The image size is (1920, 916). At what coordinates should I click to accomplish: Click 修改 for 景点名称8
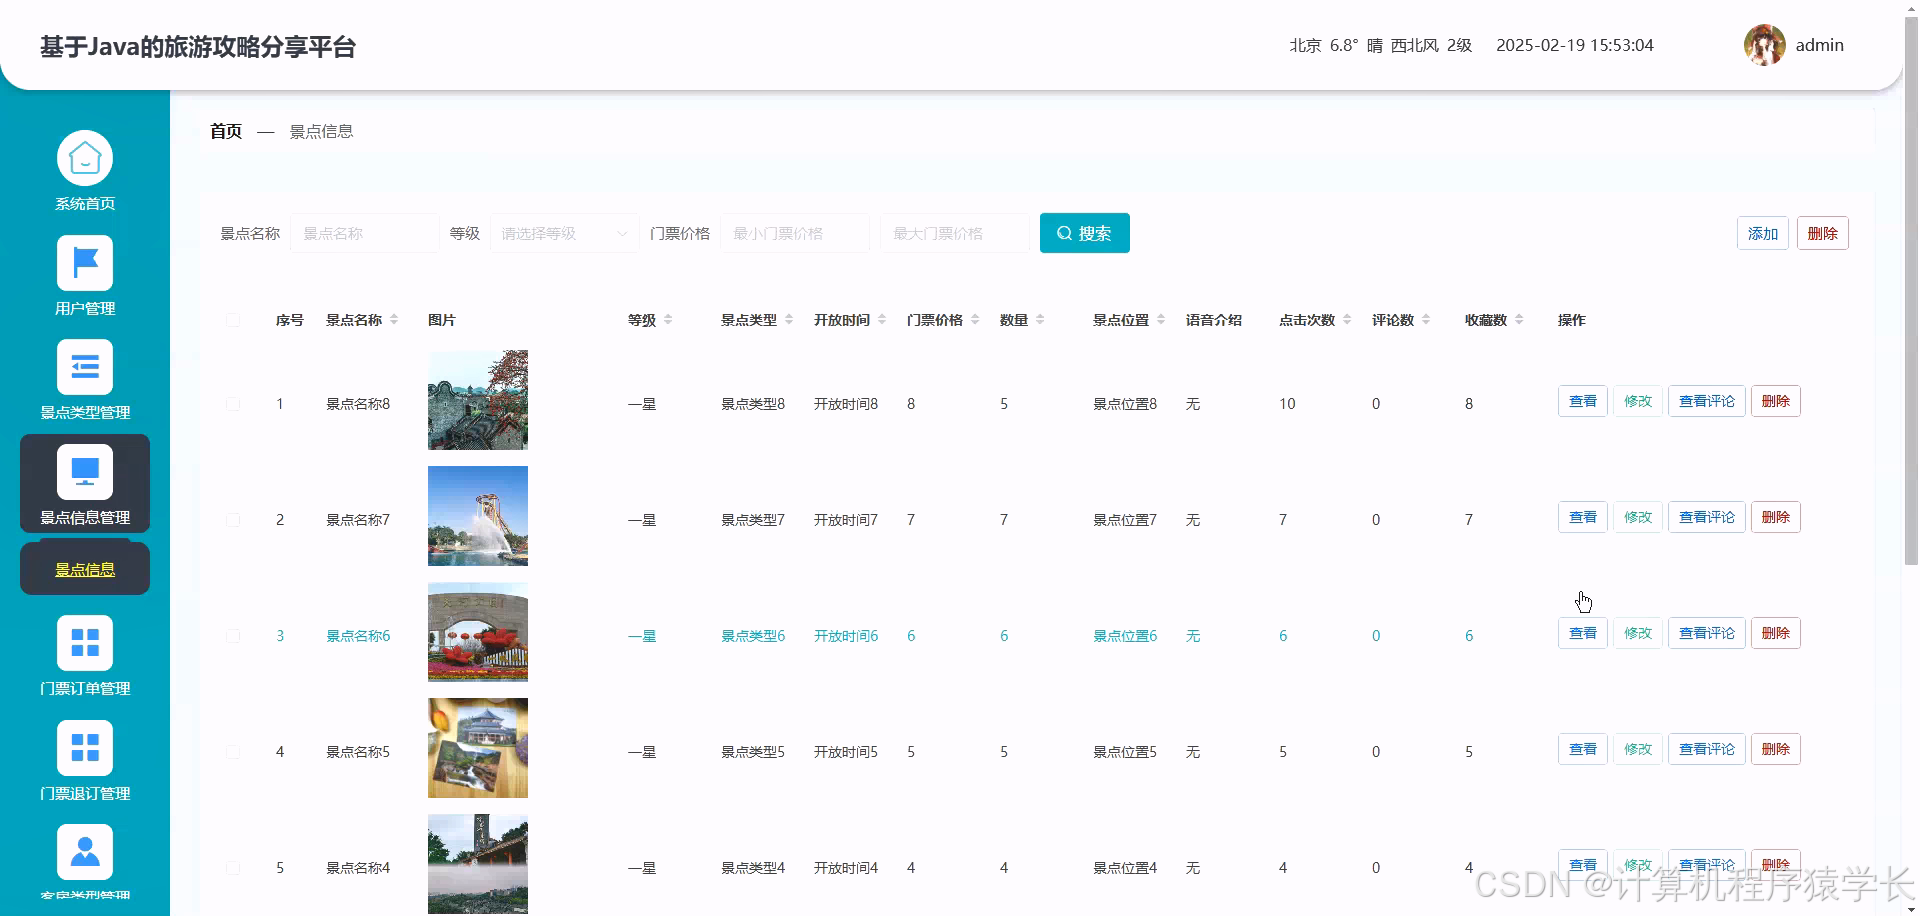coord(1638,401)
